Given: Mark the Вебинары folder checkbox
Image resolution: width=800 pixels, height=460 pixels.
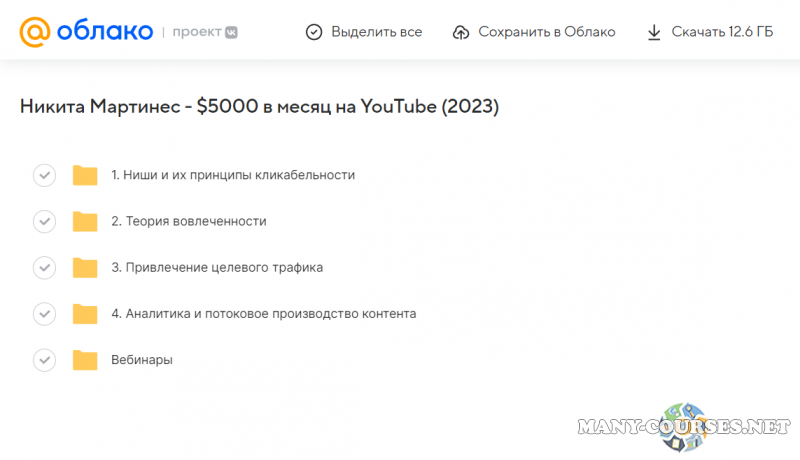Looking at the screenshot, I should (44, 360).
